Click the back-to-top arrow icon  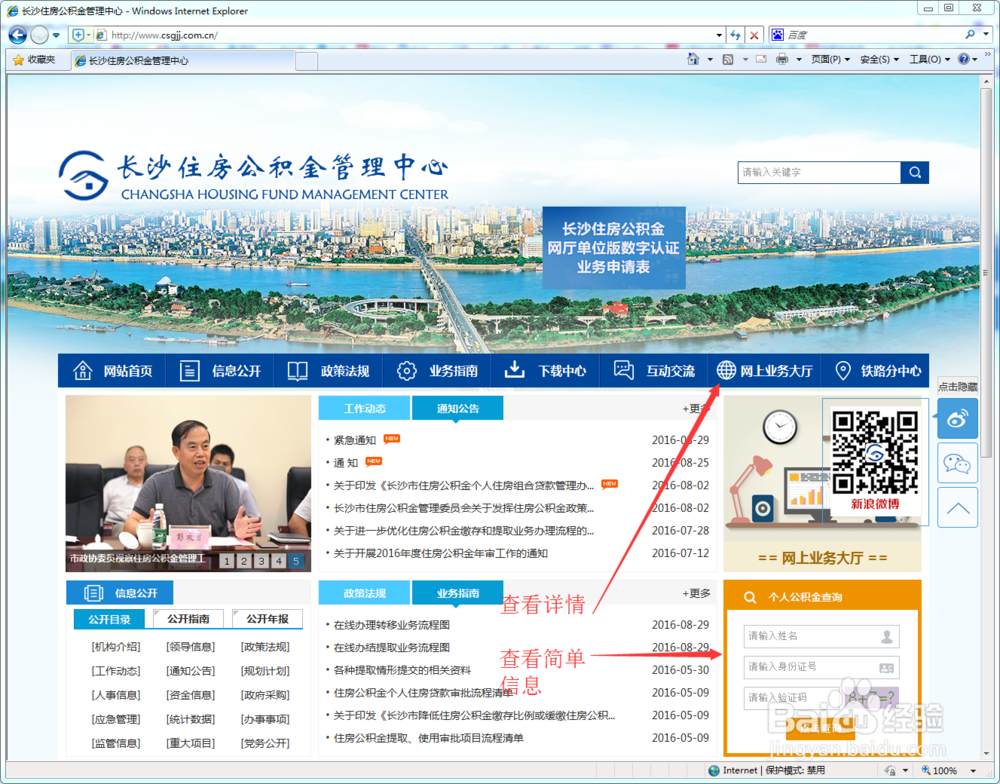957,508
